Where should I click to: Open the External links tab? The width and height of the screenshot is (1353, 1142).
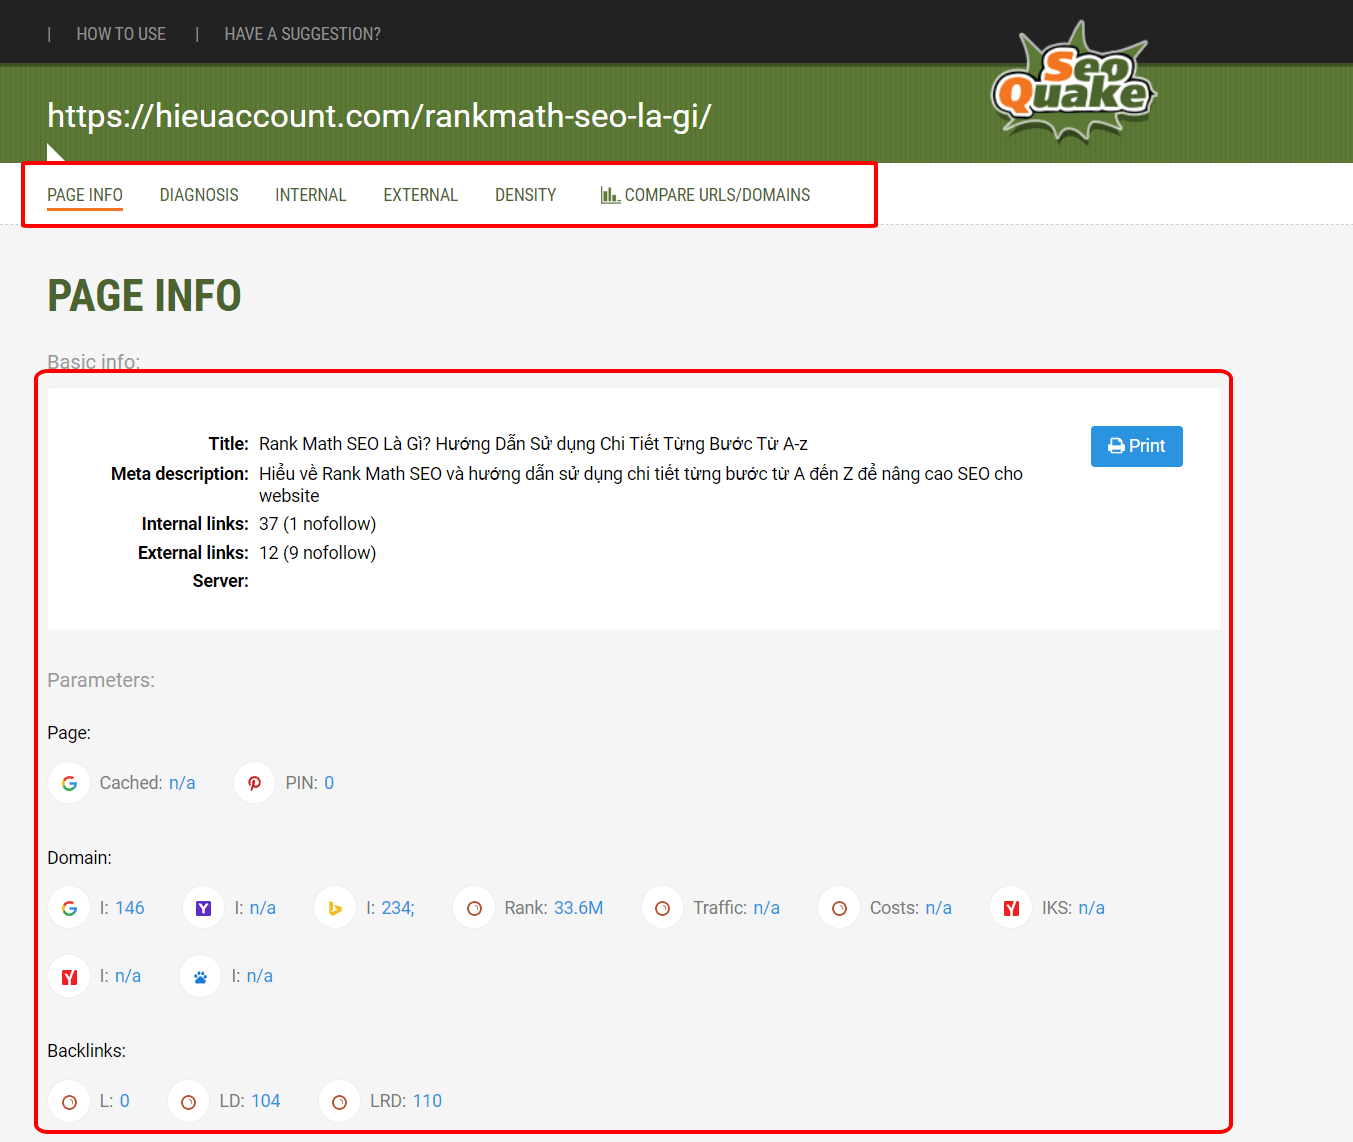(x=421, y=195)
